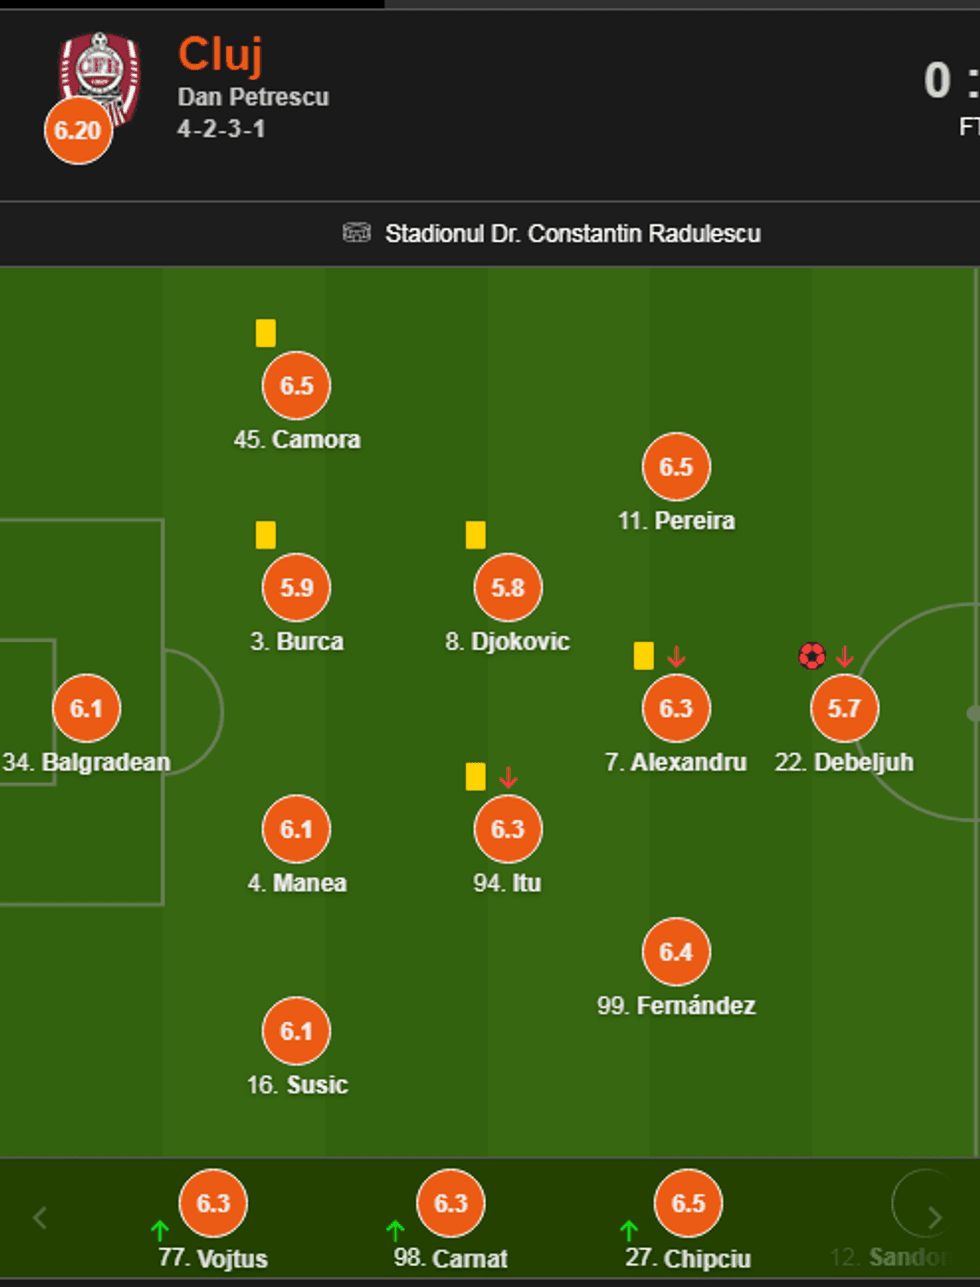Select substitute Chipciu's 6.5 rating badge

pos(688,1203)
